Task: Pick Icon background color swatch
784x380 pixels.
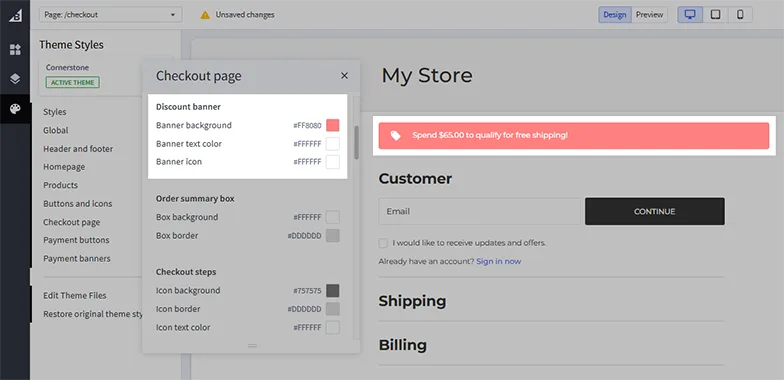Action: point(332,290)
